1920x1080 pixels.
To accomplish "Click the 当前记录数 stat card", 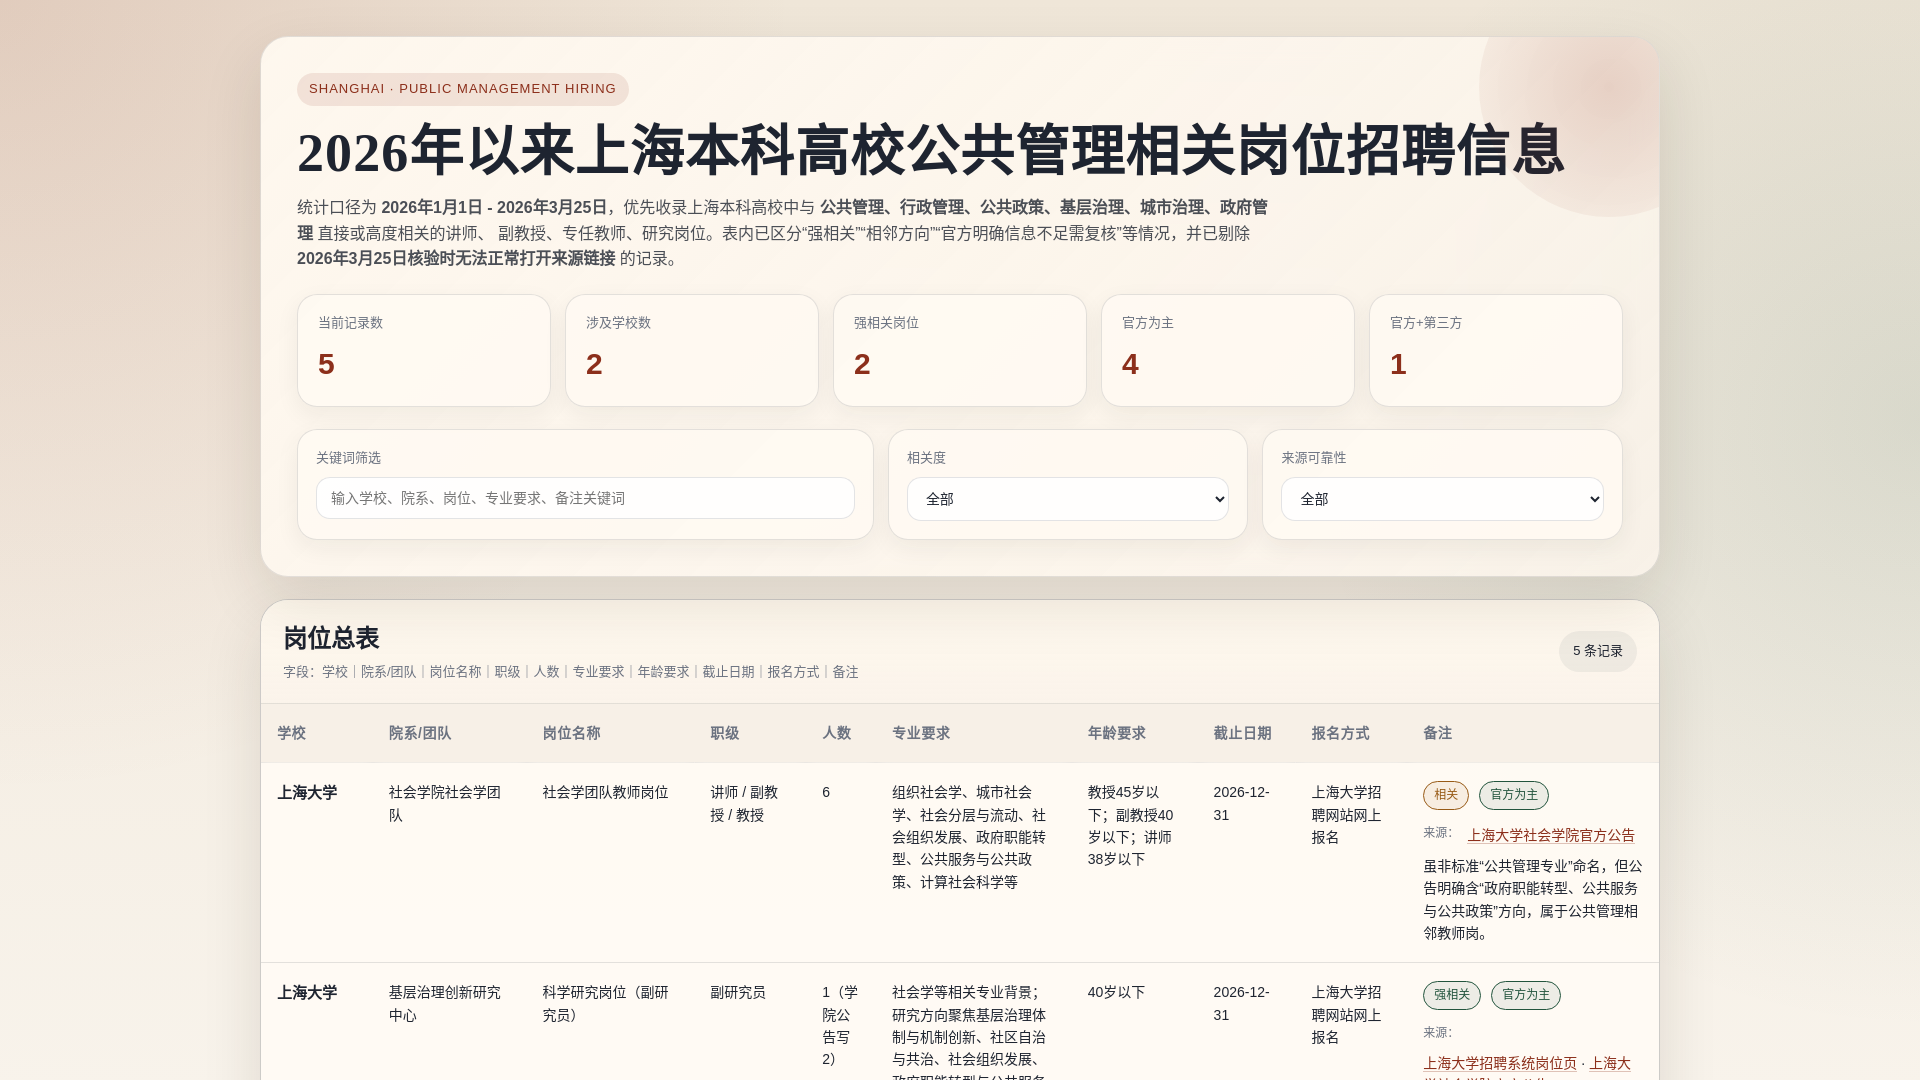I will (424, 350).
